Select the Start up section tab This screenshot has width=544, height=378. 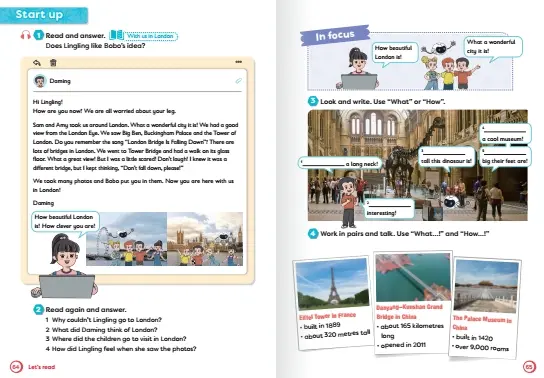[x=44, y=15]
